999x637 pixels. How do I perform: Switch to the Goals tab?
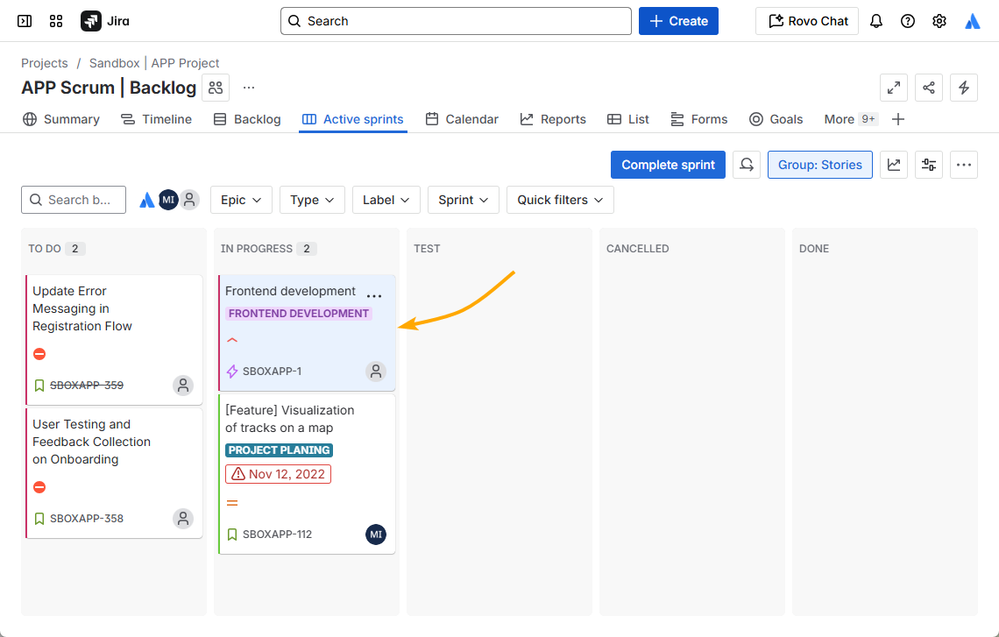point(776,119)
